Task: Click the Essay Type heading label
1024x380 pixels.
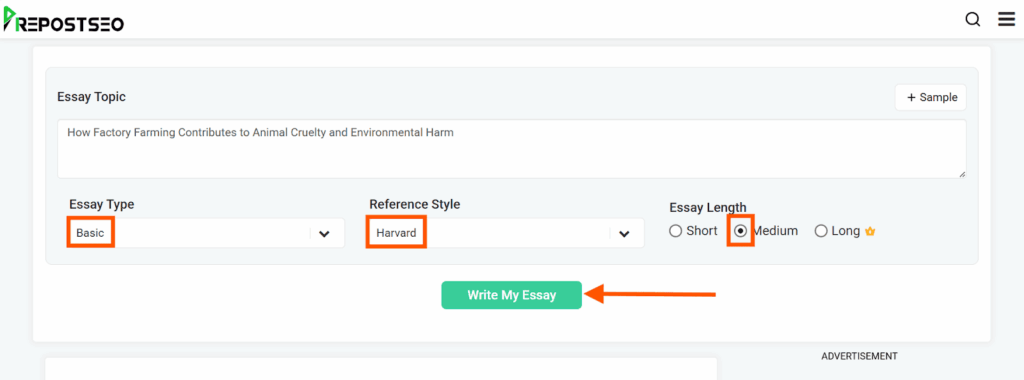Action: pyautogui.click(x=102, y=204)
